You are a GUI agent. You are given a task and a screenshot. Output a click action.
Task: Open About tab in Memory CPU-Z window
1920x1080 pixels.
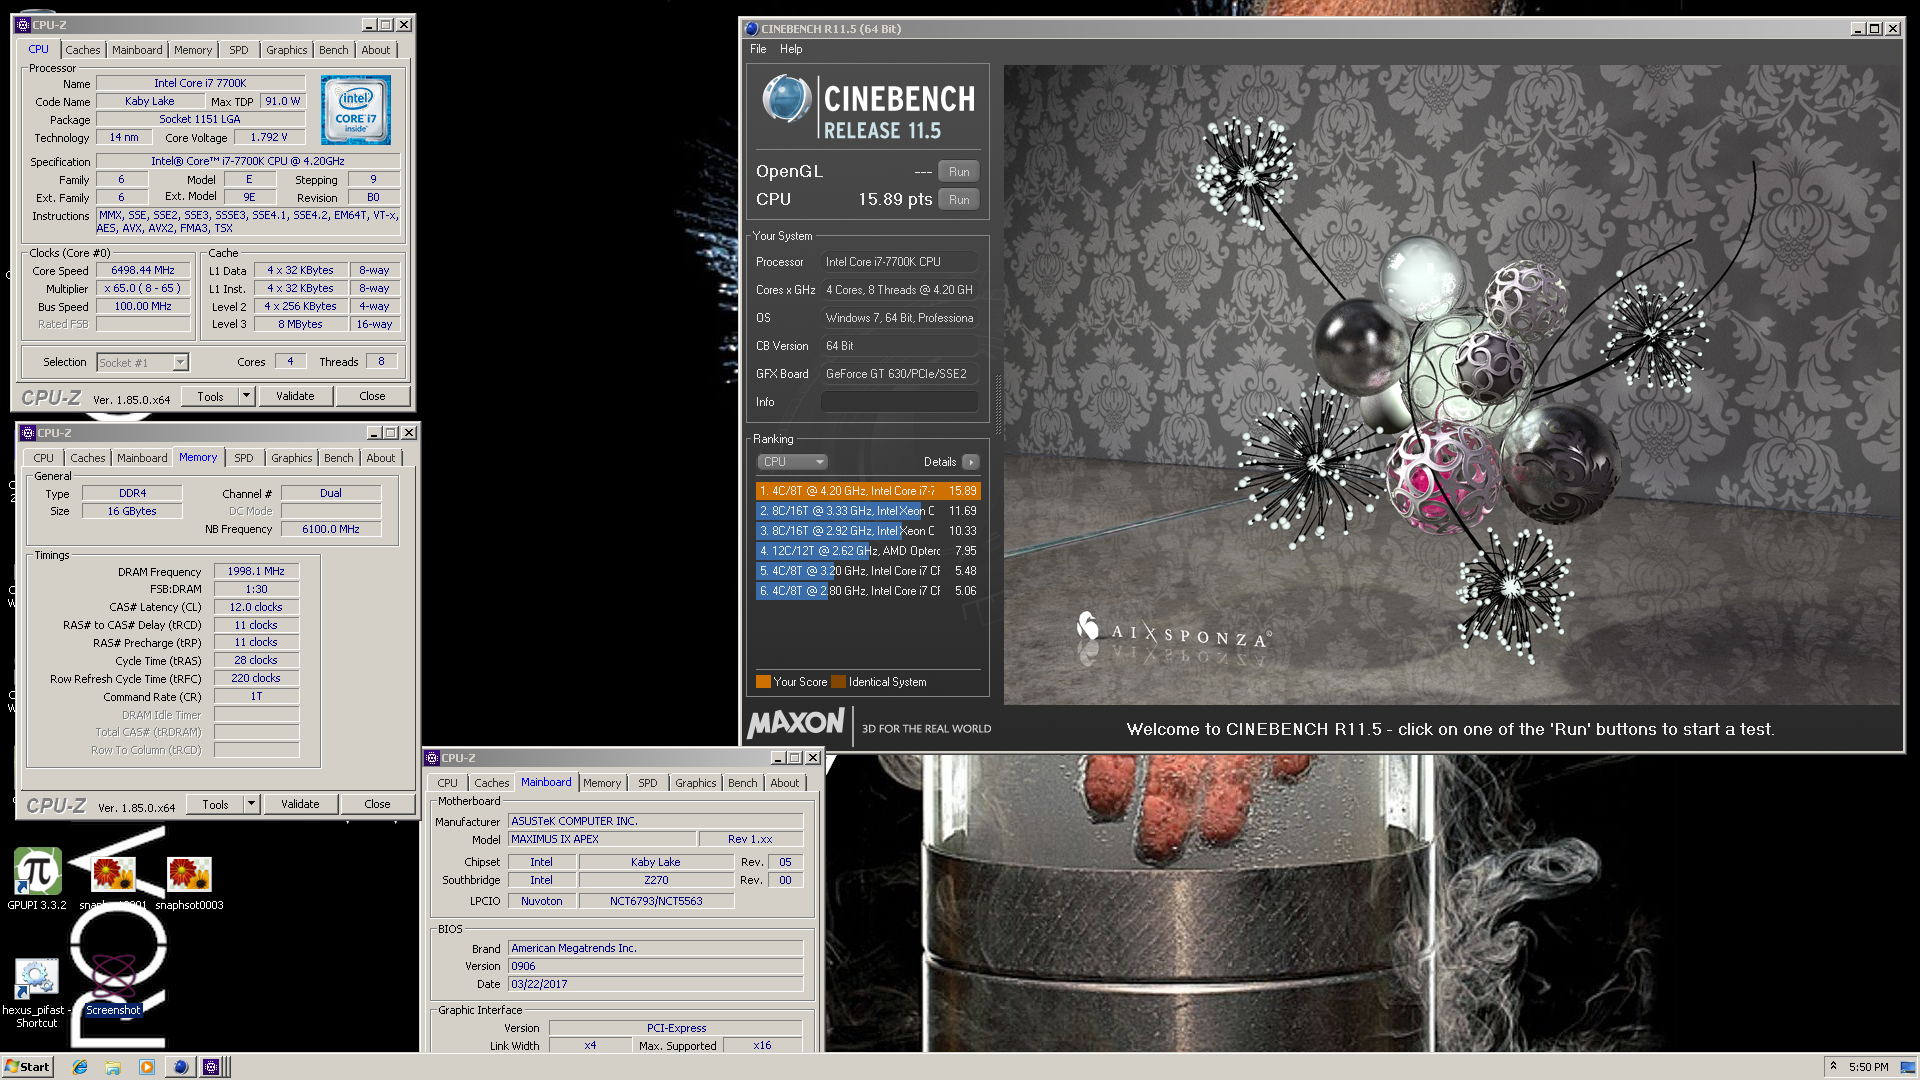point(381,458)
